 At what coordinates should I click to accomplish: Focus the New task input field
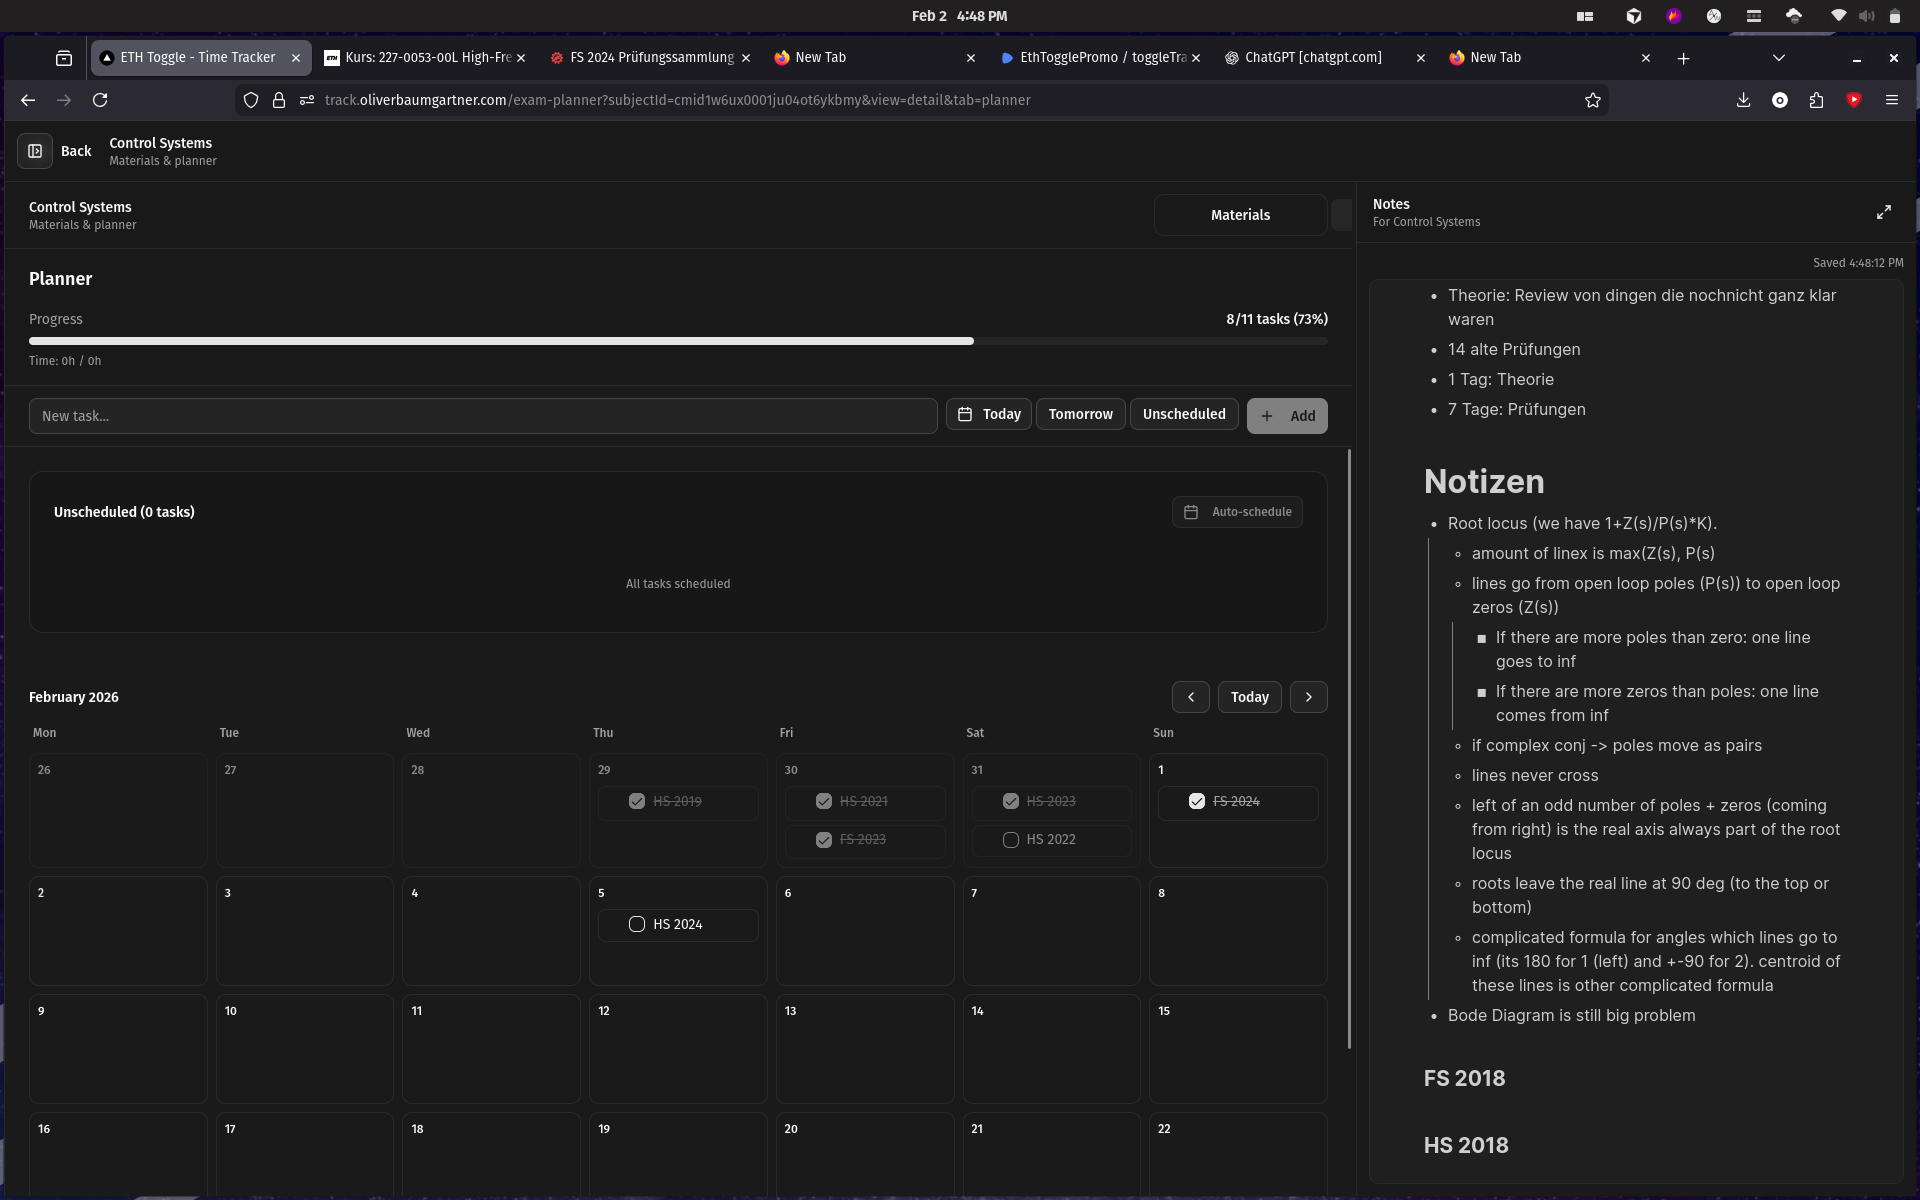[x=482, y=416]
